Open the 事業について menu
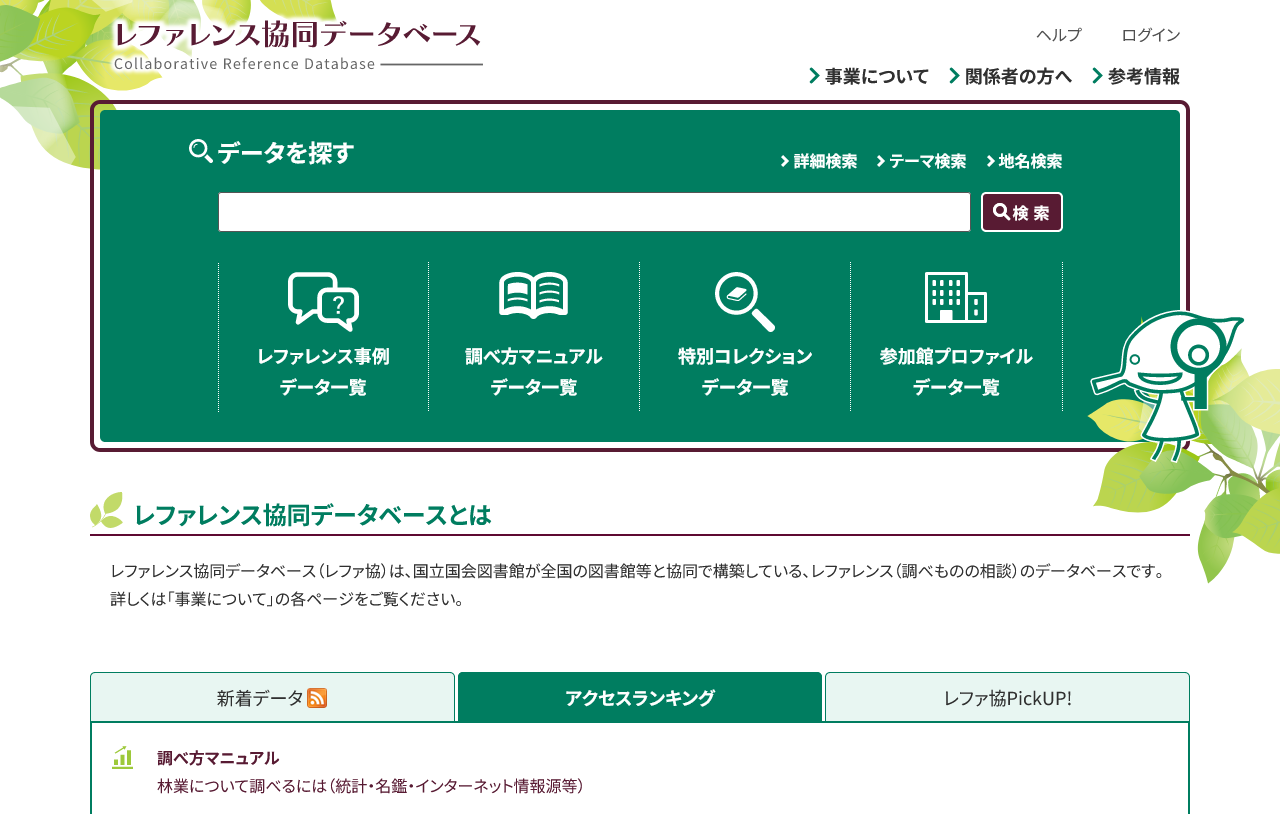 (869, 76)
